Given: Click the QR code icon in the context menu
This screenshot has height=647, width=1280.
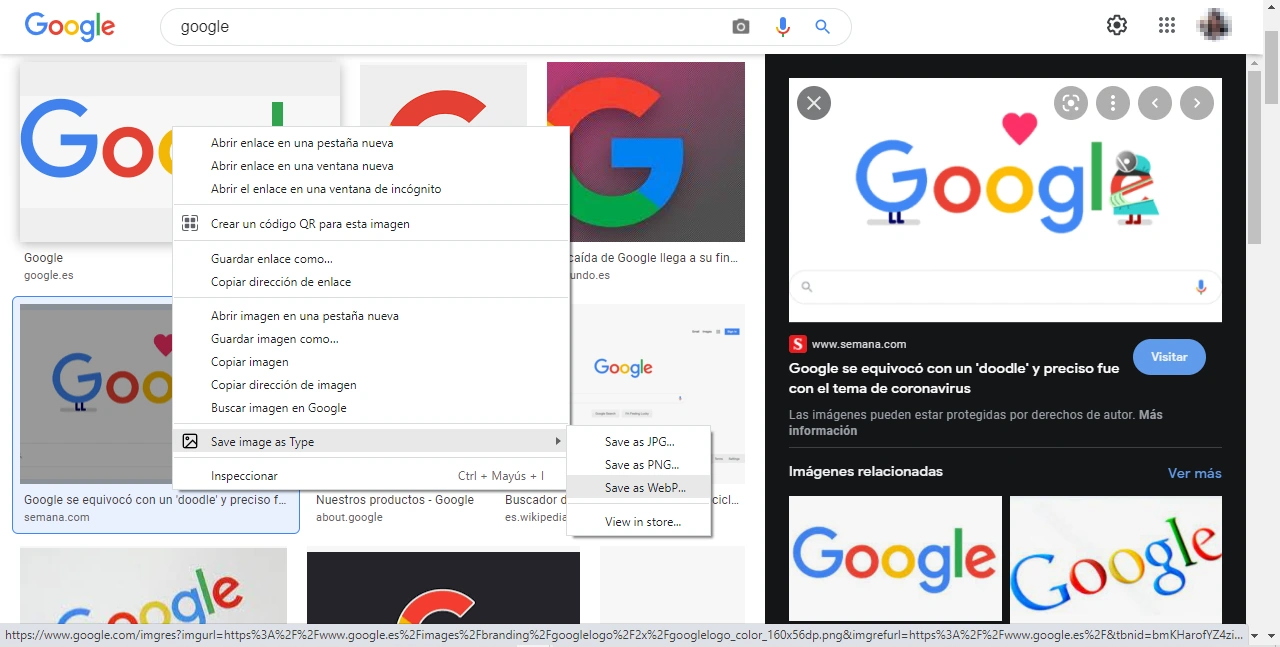Looking at the screenshot, I should (190, 224).
